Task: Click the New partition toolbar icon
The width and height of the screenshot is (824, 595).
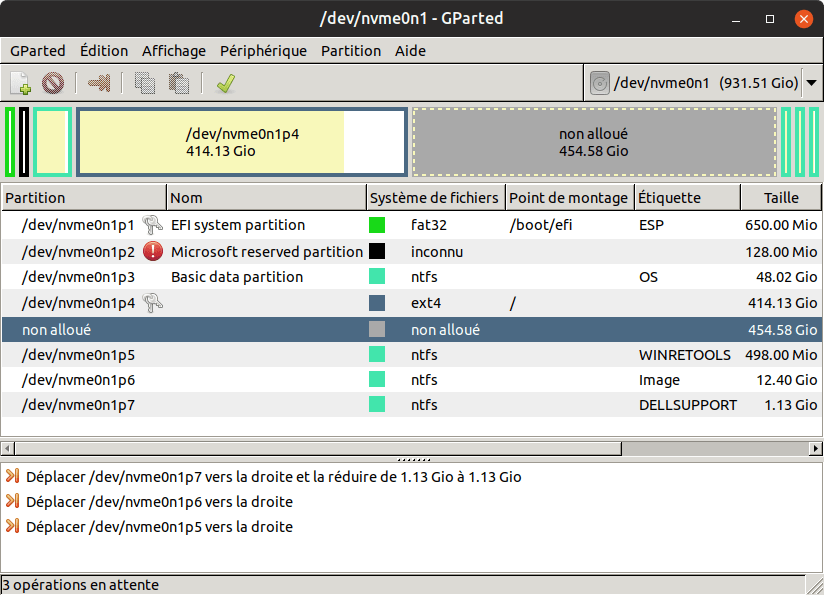Action: pyautogui.click(x=20, y=83)
